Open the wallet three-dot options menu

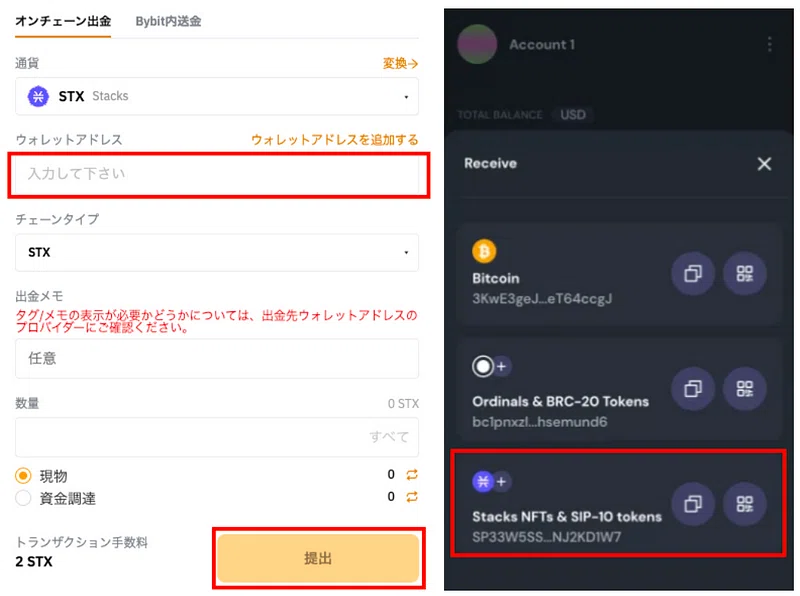point(769,44)
